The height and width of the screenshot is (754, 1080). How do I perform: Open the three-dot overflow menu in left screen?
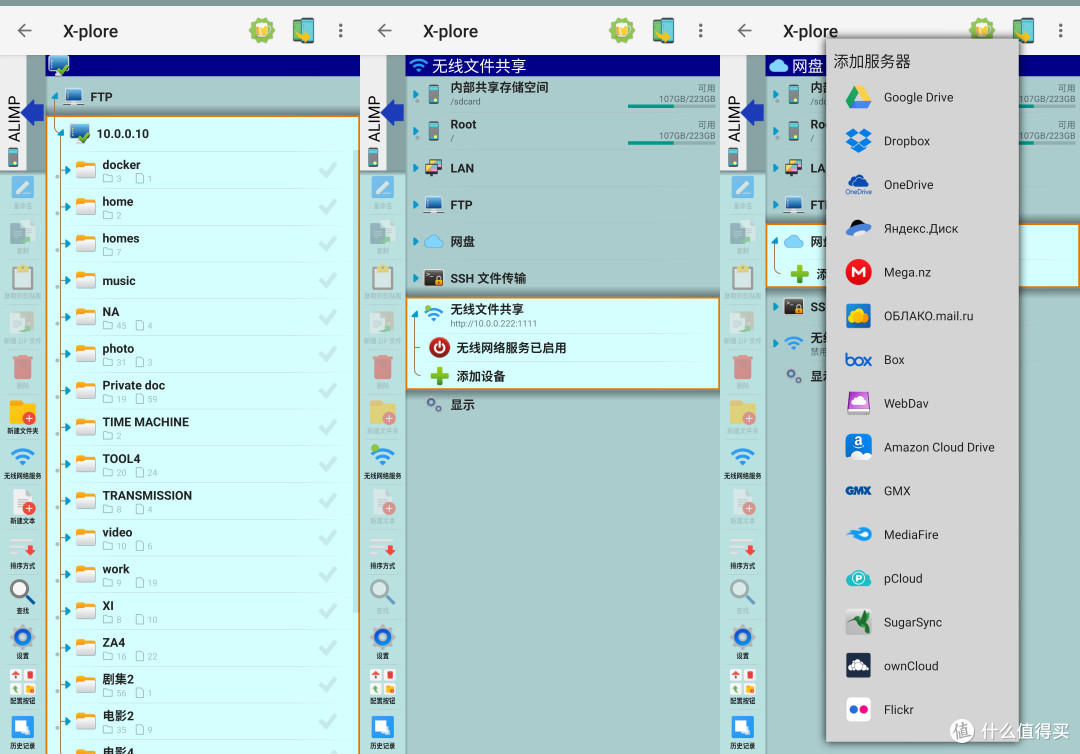[340, 30]
